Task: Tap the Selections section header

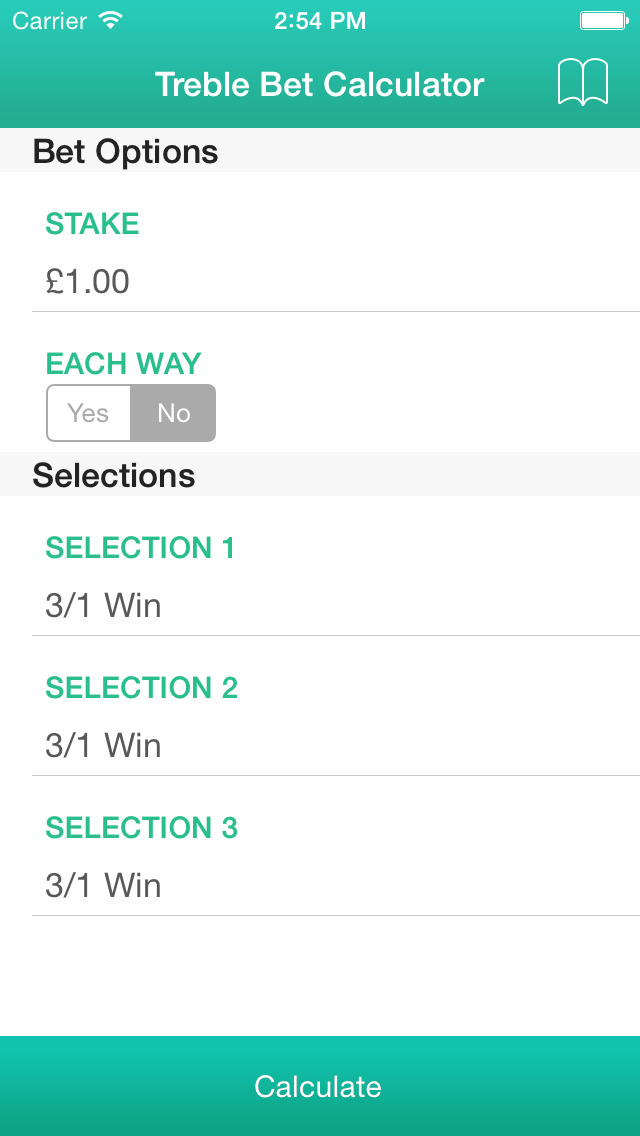Action: [x=114, y=476]
